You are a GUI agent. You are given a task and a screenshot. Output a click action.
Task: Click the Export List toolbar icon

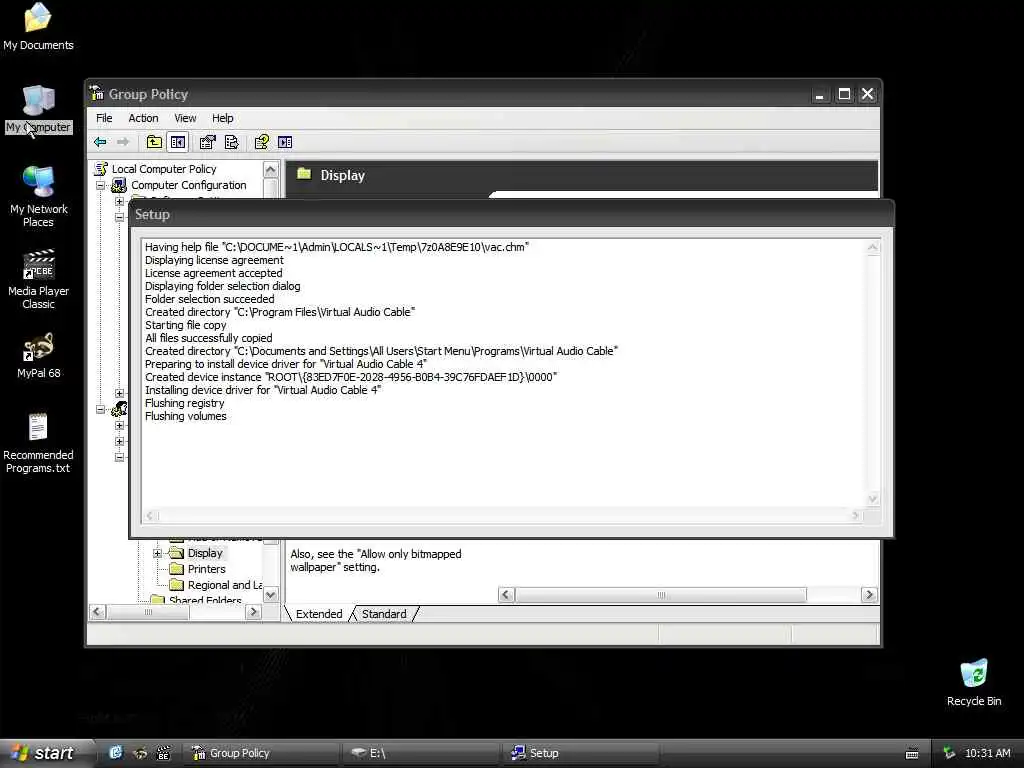coord(232,142)
